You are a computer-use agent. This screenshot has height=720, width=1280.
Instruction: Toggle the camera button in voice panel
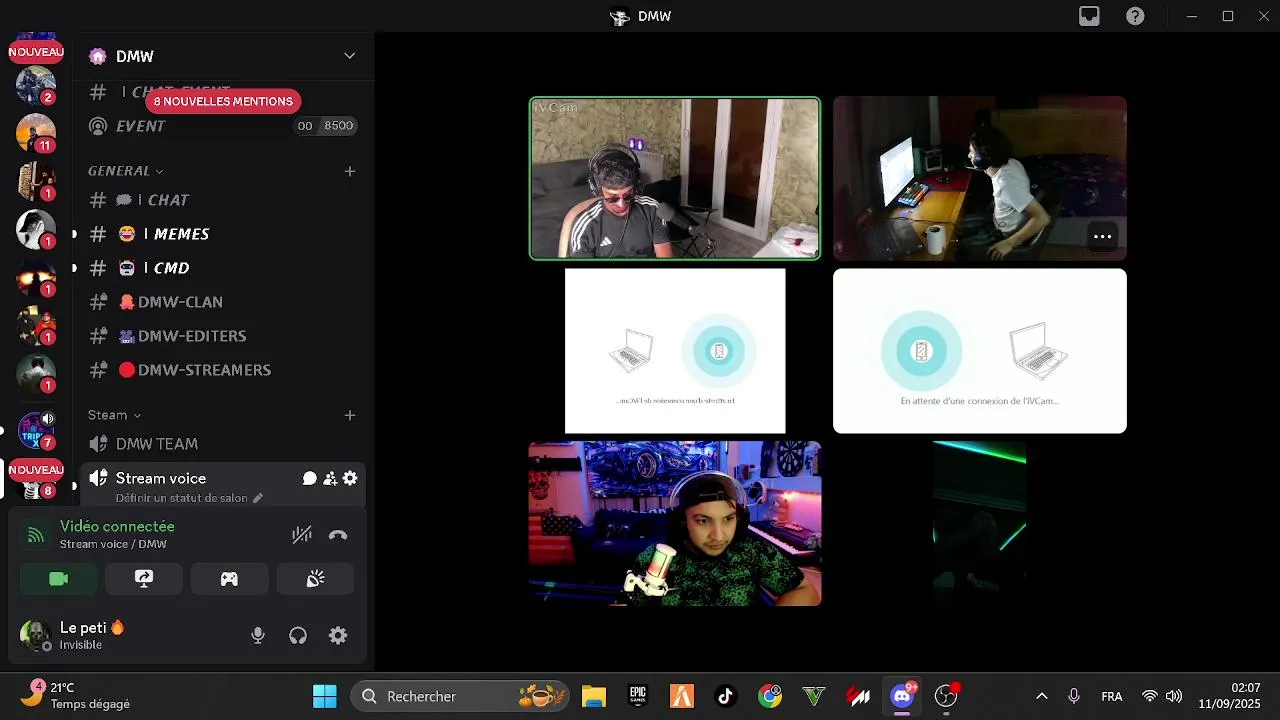(x=59, y=579)
